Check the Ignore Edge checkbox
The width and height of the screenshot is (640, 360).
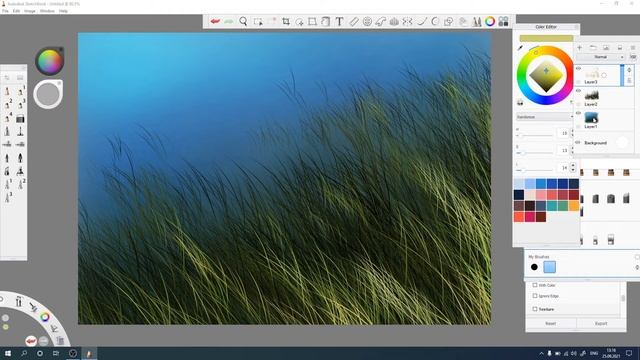point(535,296)
